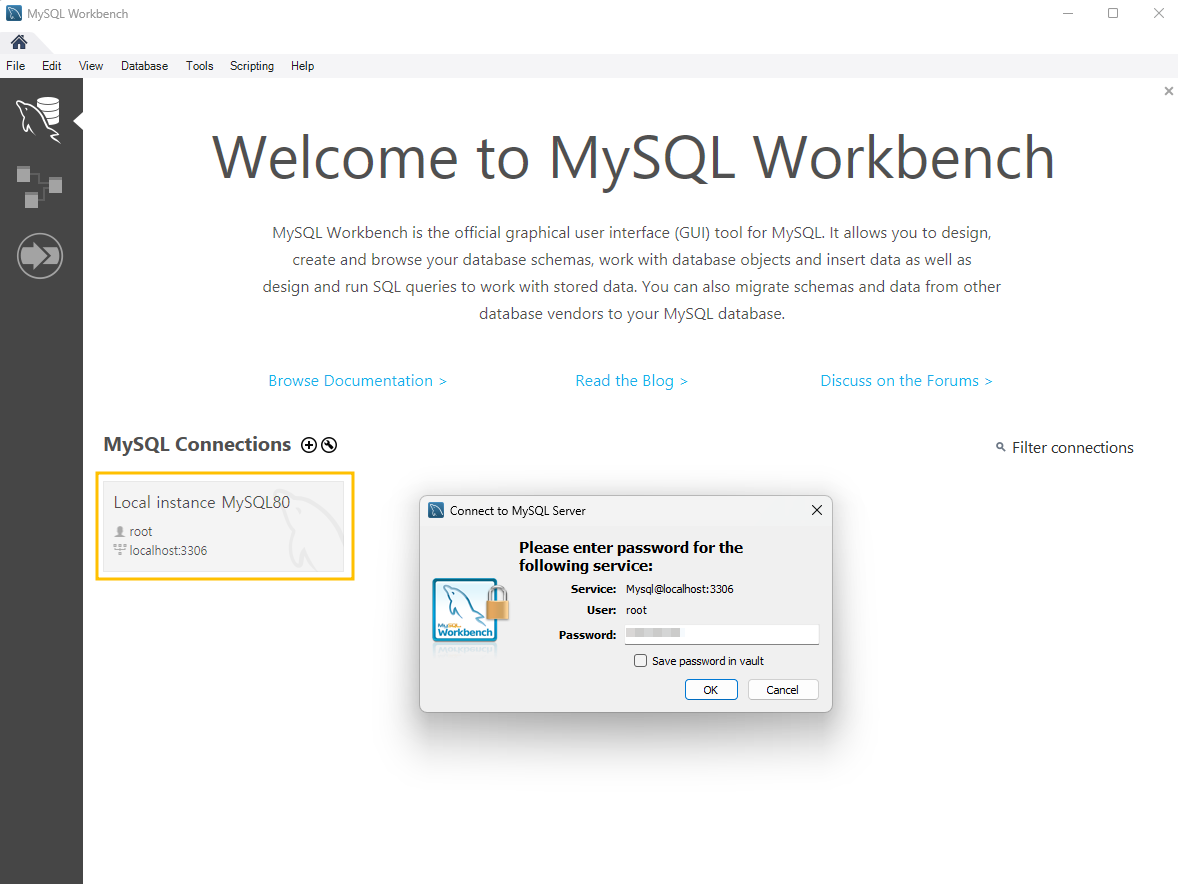Open the Help menu
This screenshot has height=884, width=1178.
click(303, 66)
